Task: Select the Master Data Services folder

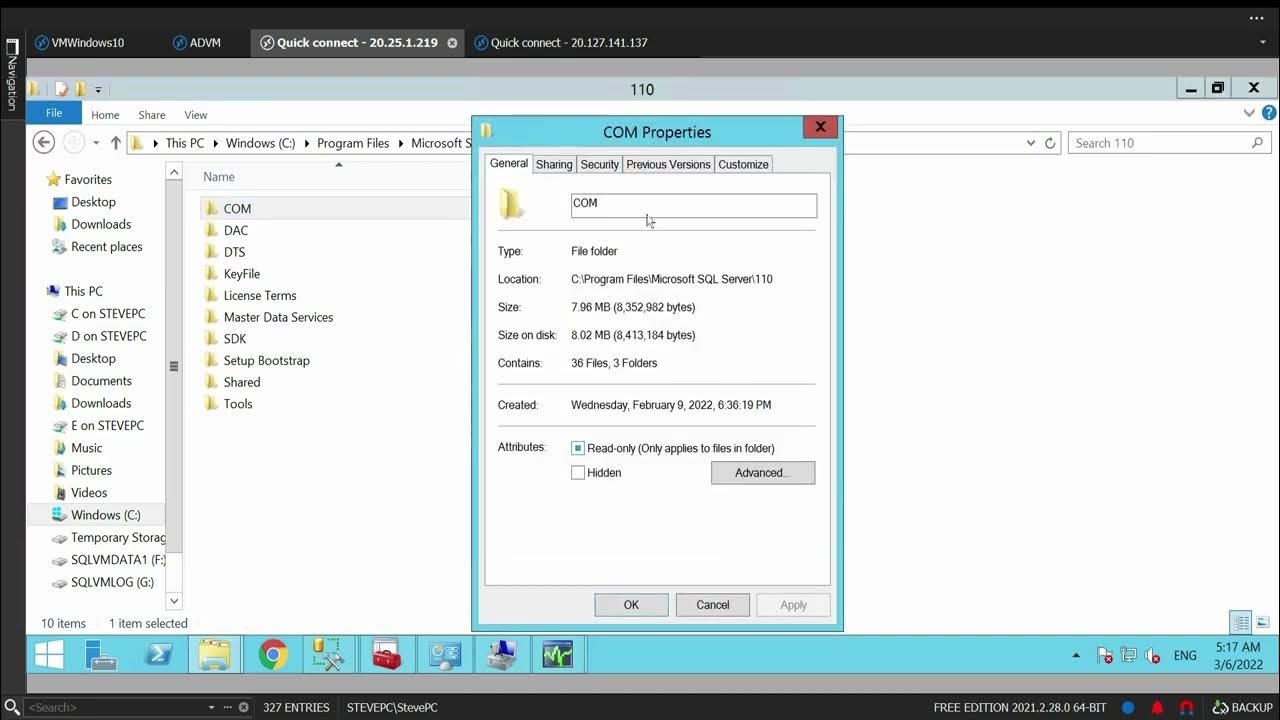Action: 278,317
